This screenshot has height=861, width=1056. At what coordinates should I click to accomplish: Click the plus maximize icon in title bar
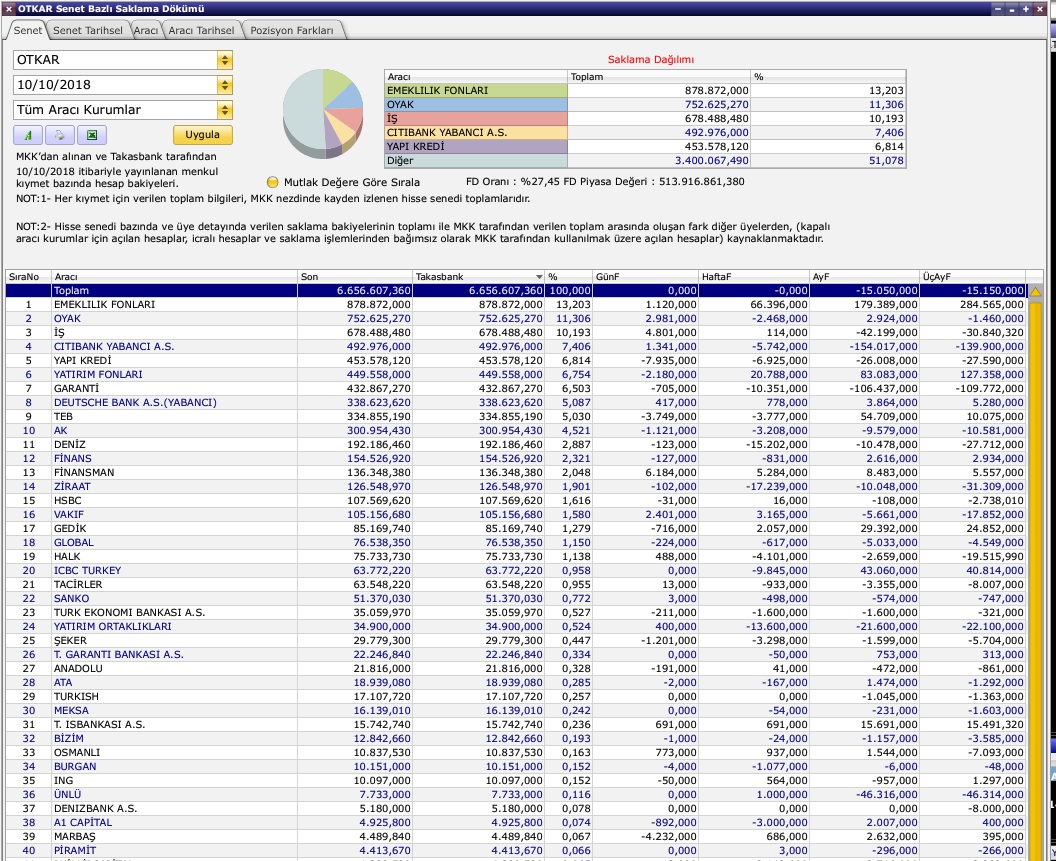pyautogui.click(x=1025, y=9)
